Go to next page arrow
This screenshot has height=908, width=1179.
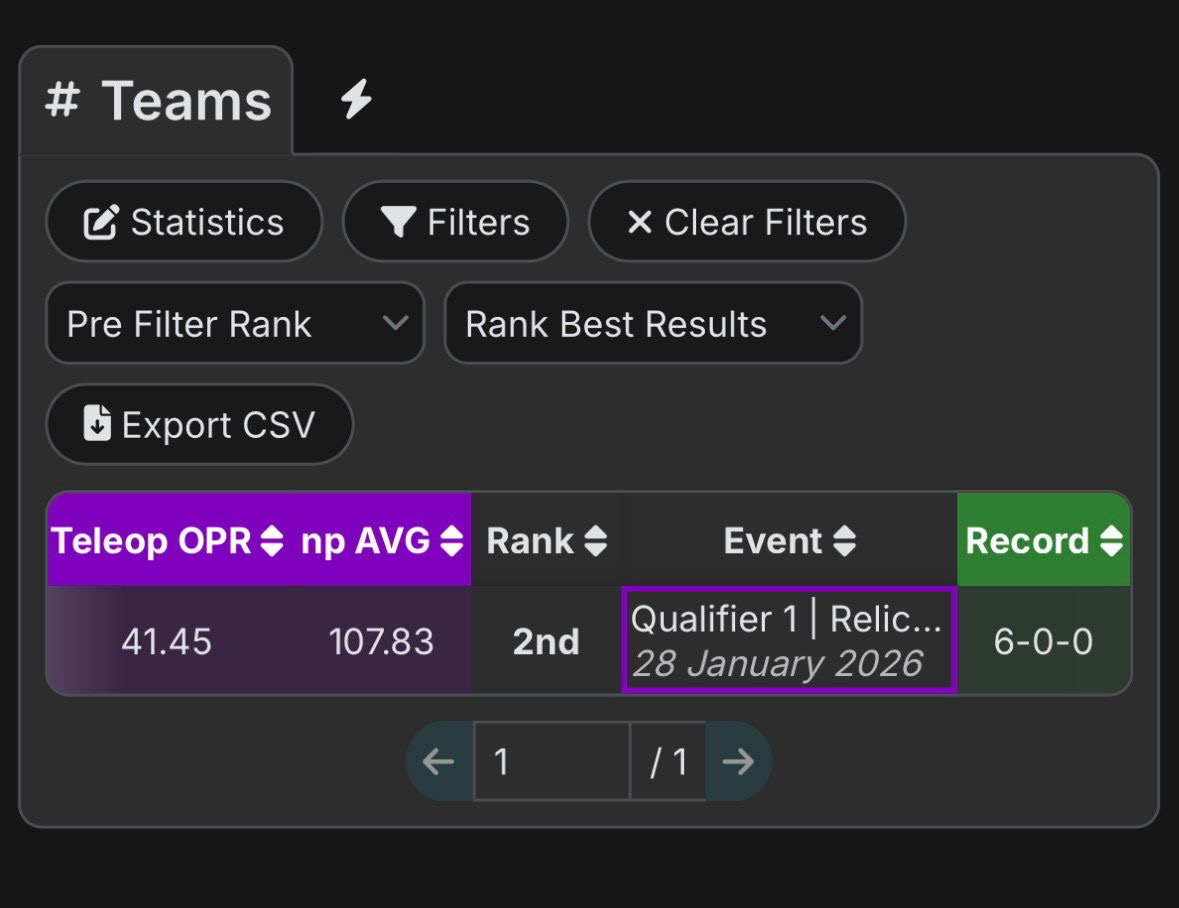(738, 762)
